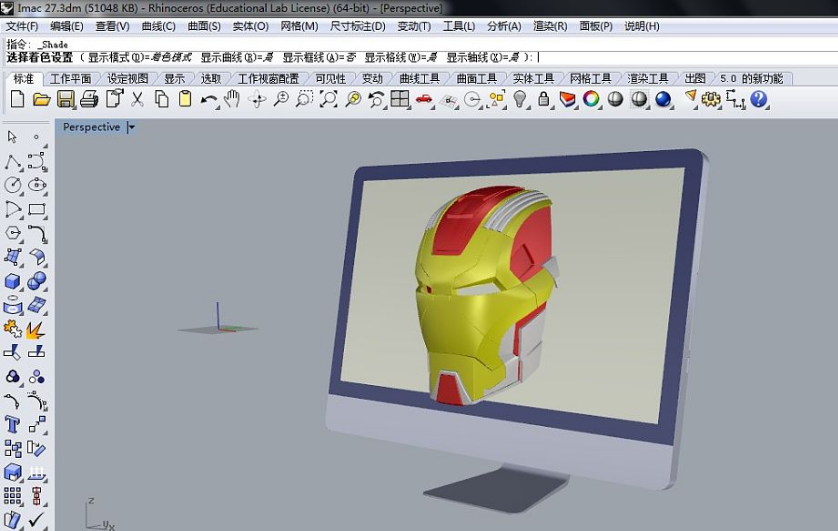Select the Circle tool in sidebar

(13, 185)
